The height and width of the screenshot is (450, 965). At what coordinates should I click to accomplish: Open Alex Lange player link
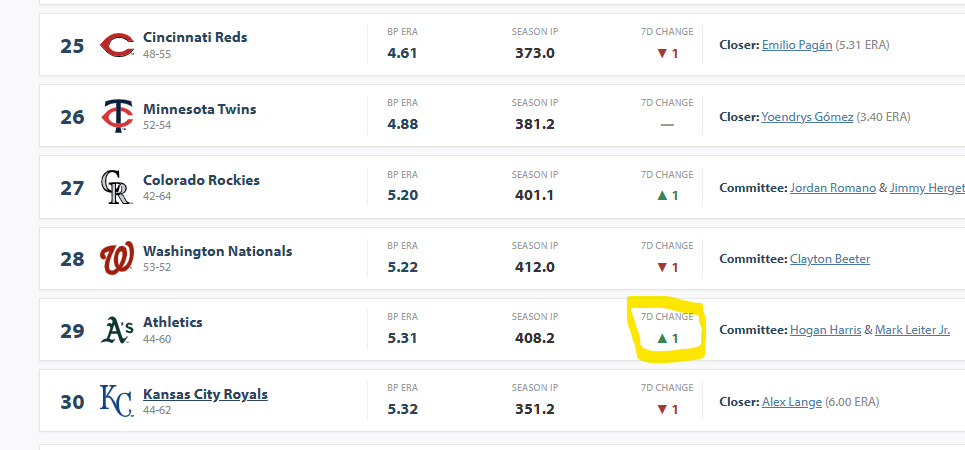pos(792,402)
